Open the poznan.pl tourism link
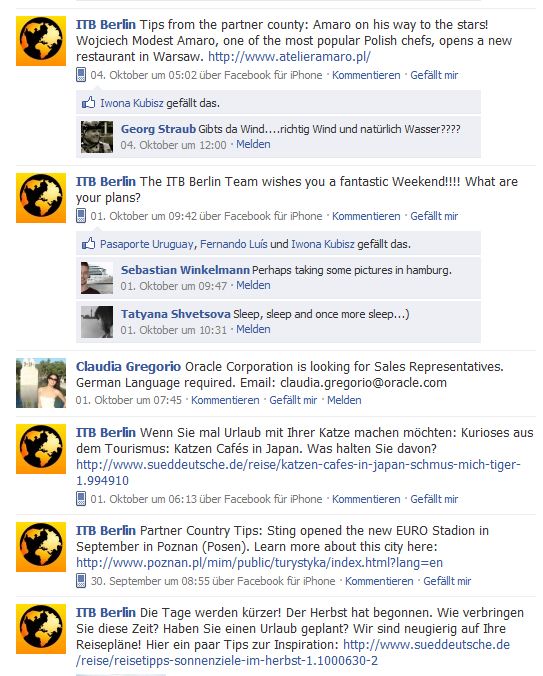The image size is (543, 676). tap(259, 563)
